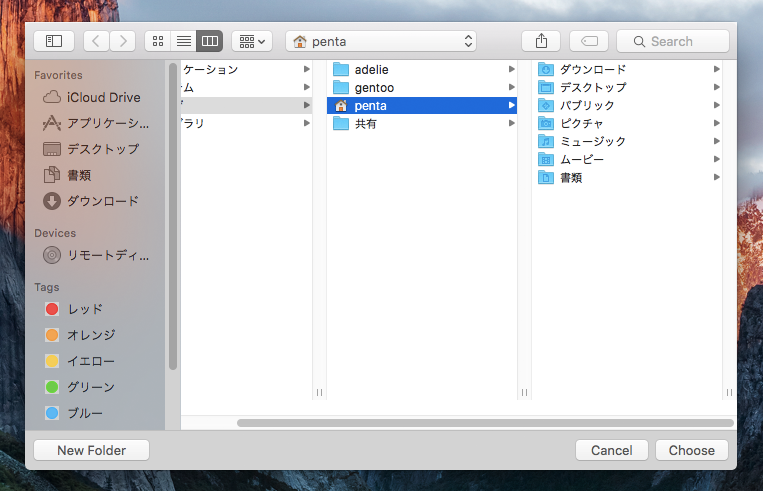Image resolution: width=763 pixels, height=491 pixels.
Task: Focus the Search field
Action: [x=673, y=41]
